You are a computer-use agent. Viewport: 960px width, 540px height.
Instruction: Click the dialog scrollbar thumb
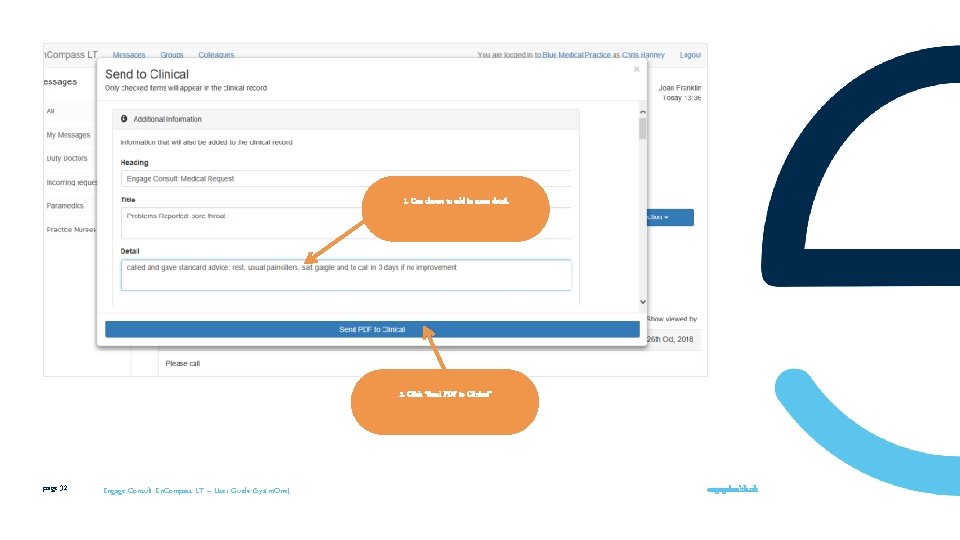642,129
